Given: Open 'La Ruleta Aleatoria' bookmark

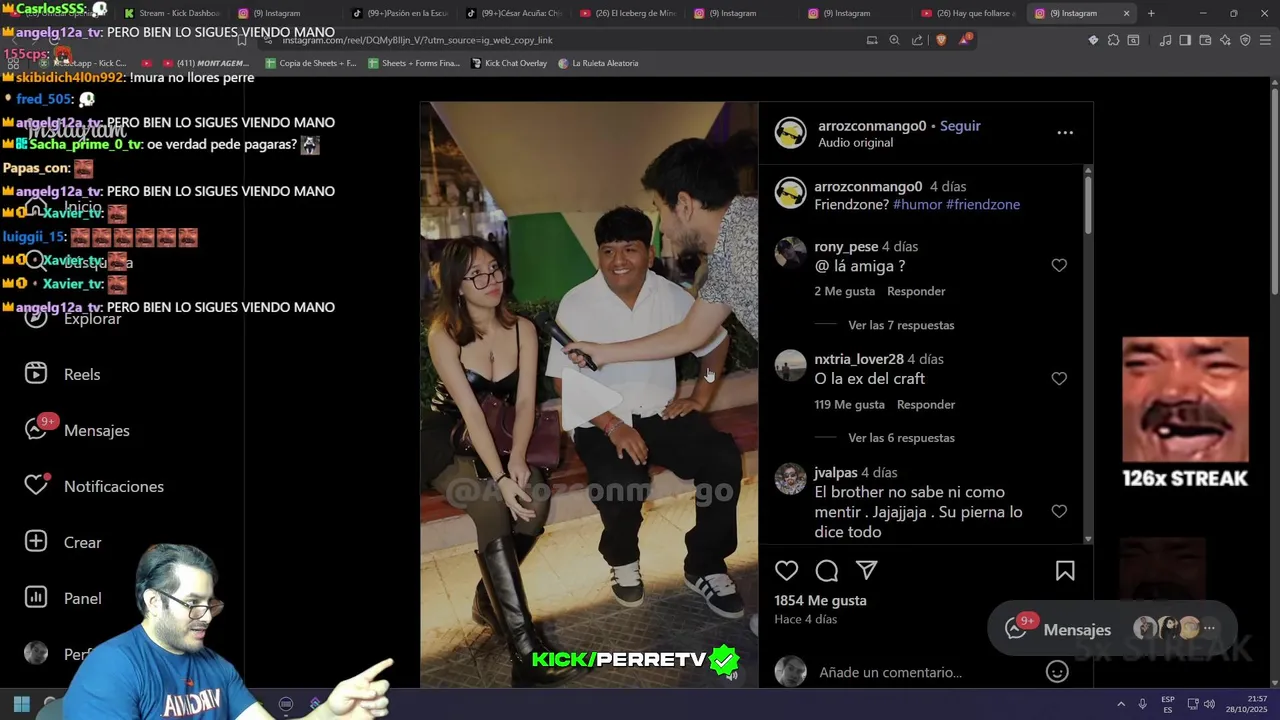Looking at the screenshot, I should click(598, 63).
